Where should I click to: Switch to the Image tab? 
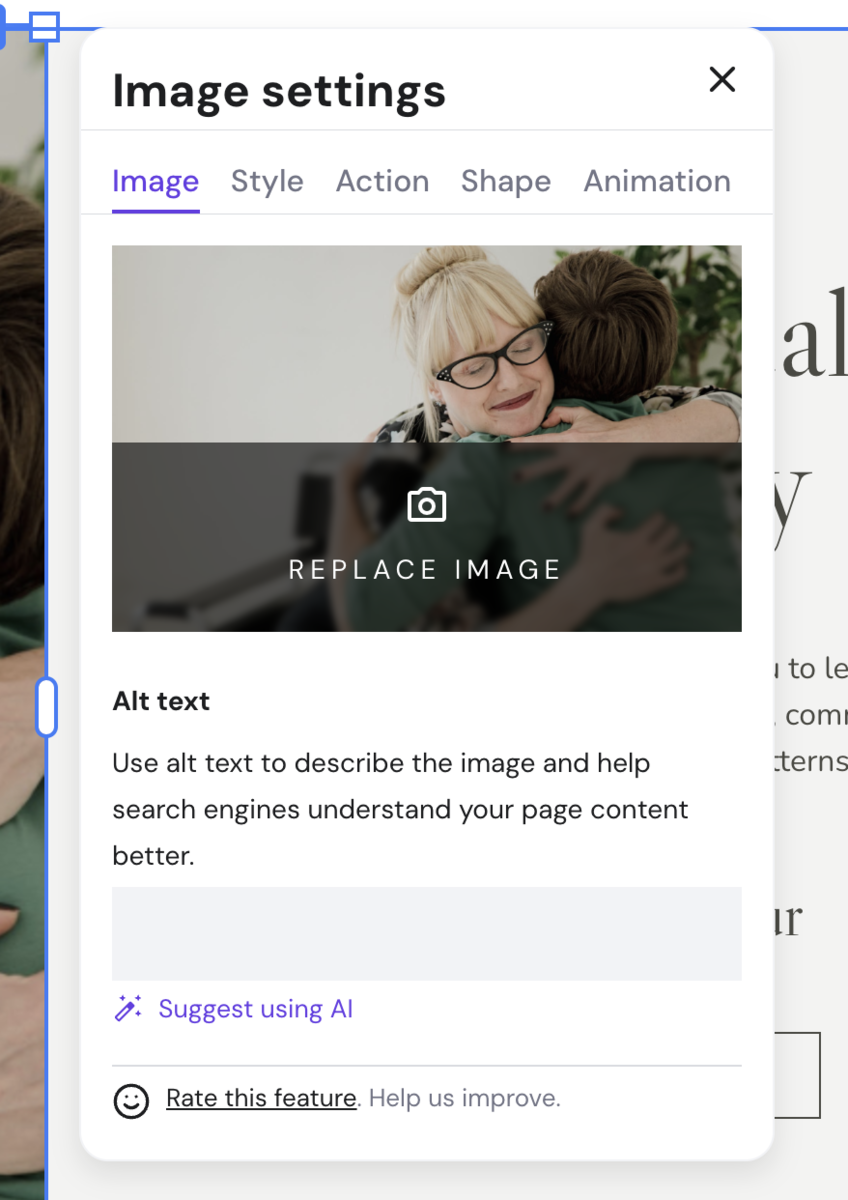pyautogui.click(x=156, y=181)
